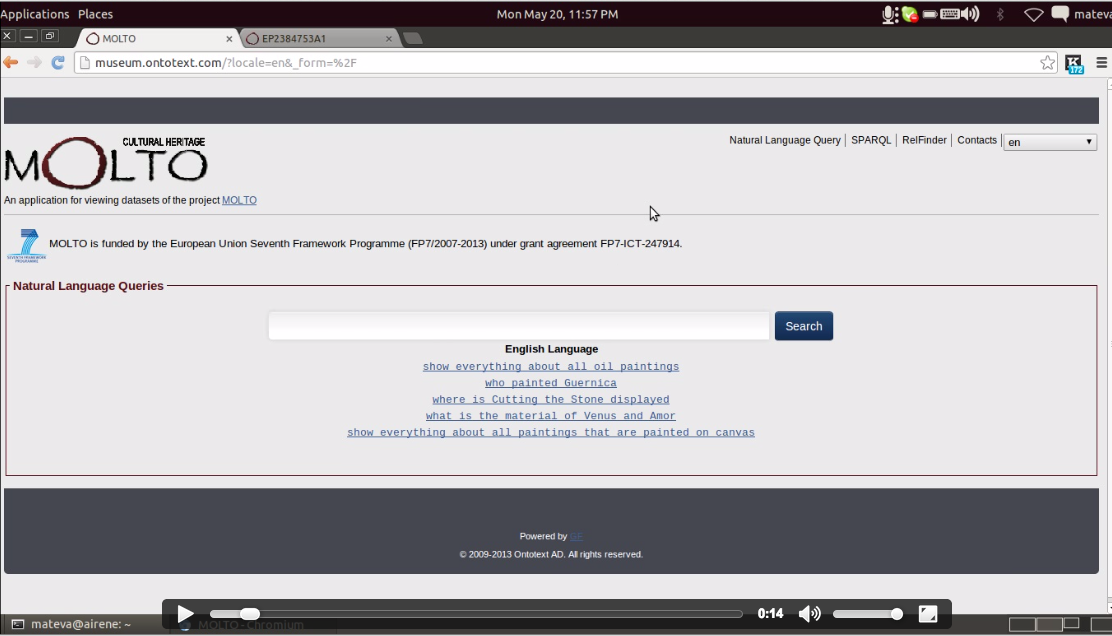
Task: Open the Contacts page
Action: click(x=977, y=140)
